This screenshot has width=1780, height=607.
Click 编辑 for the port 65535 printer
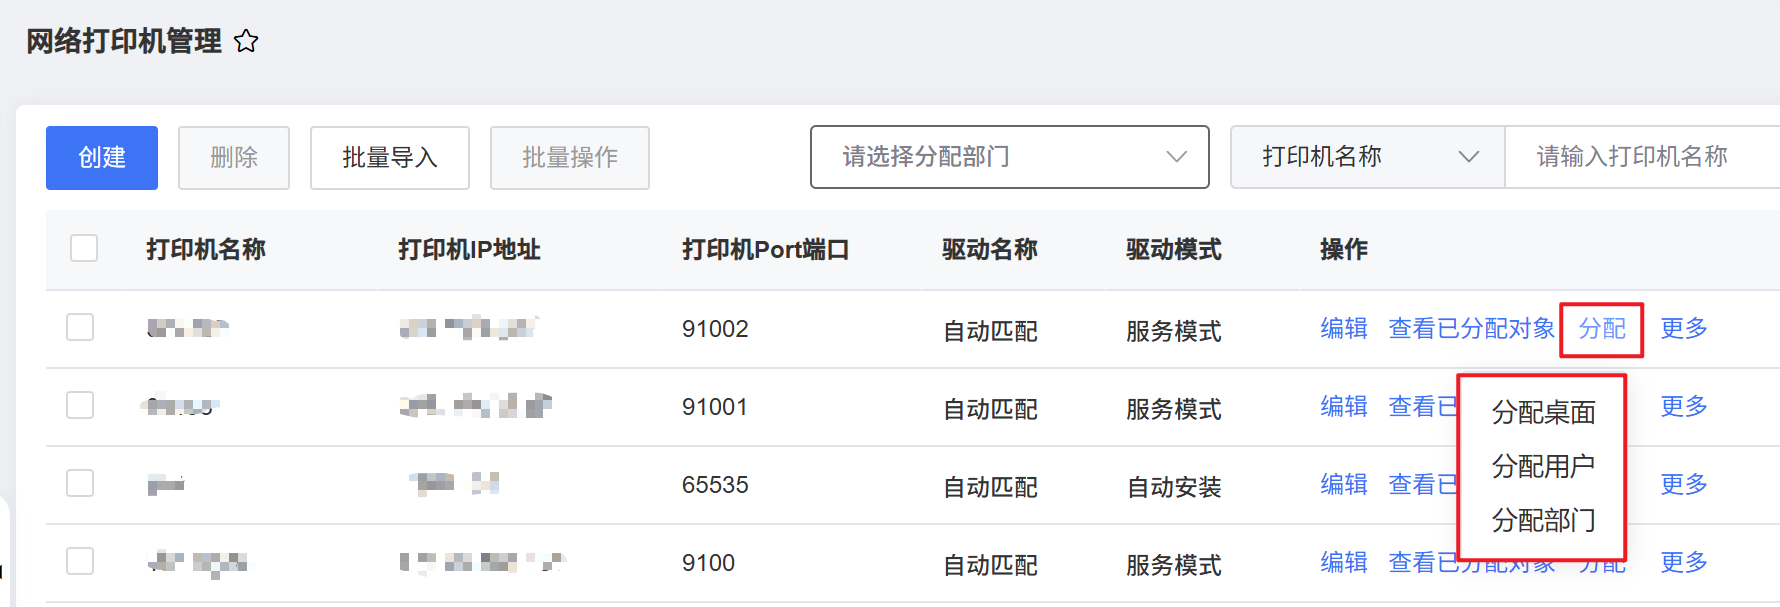[1343, 484]
